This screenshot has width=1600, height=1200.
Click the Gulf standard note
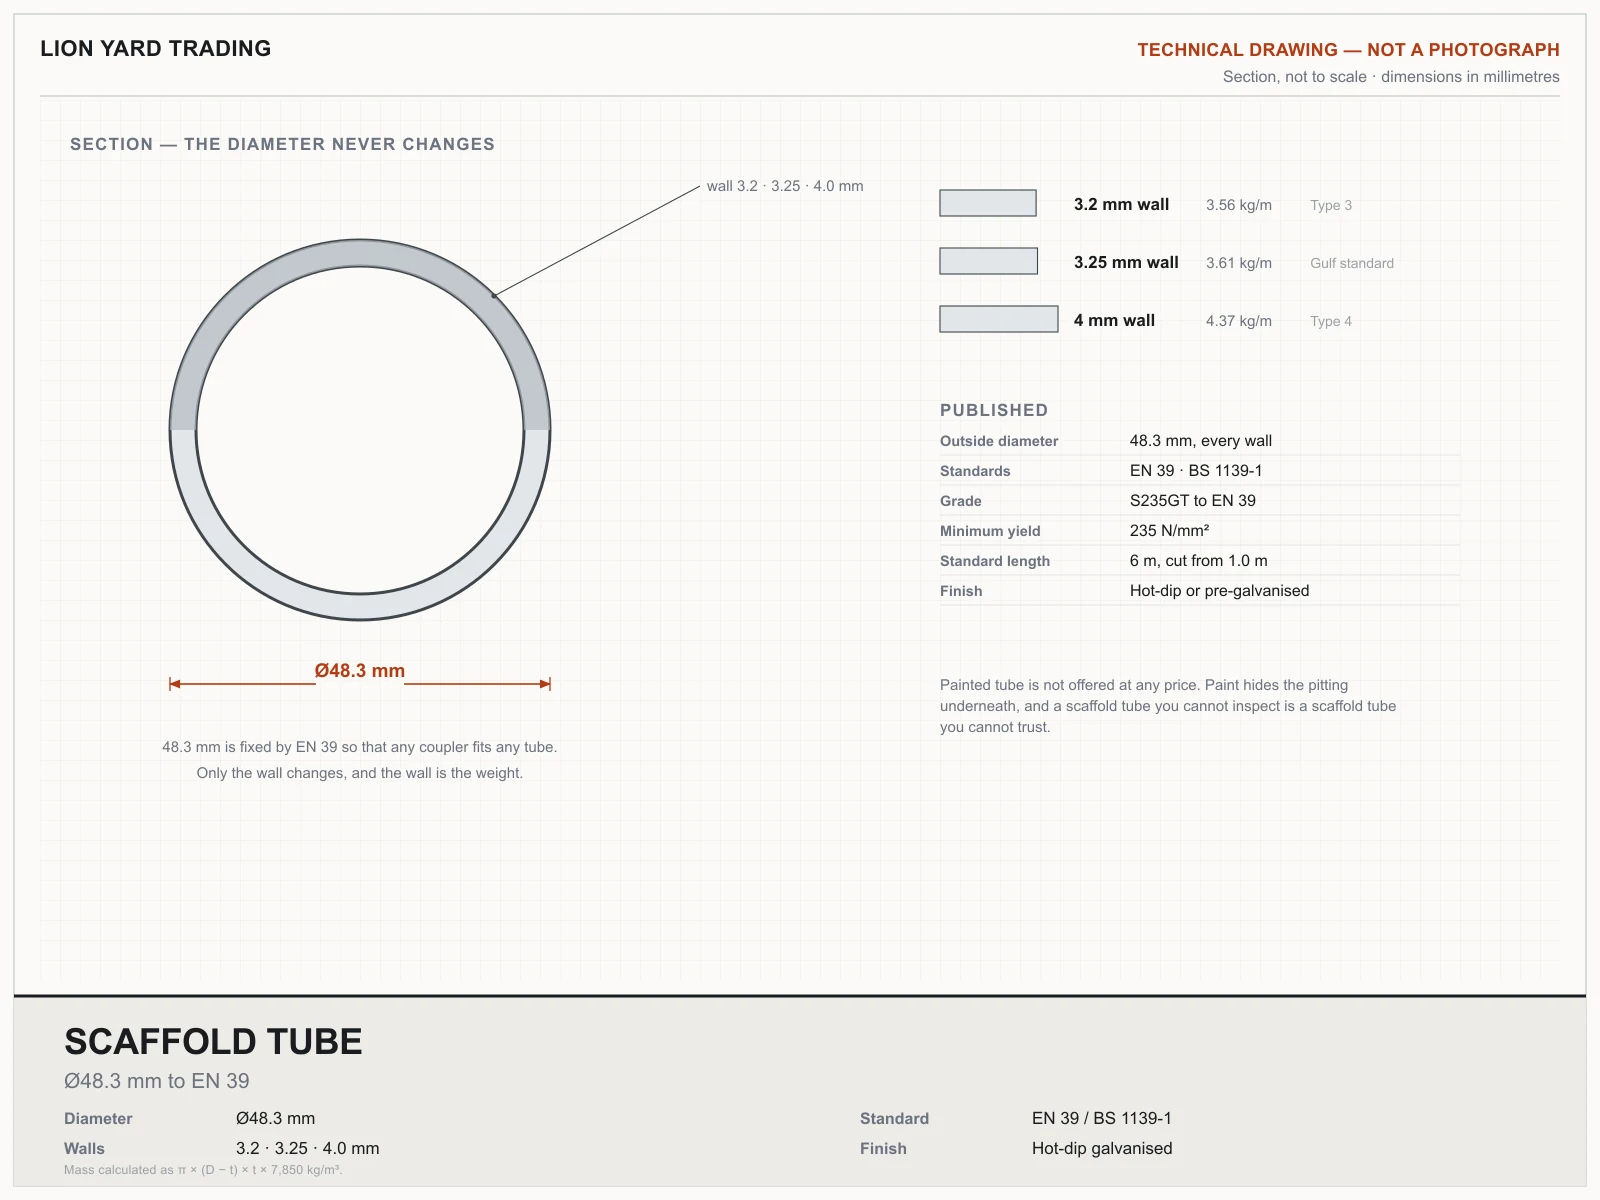pyautogui.click(x=1352, y=263)
